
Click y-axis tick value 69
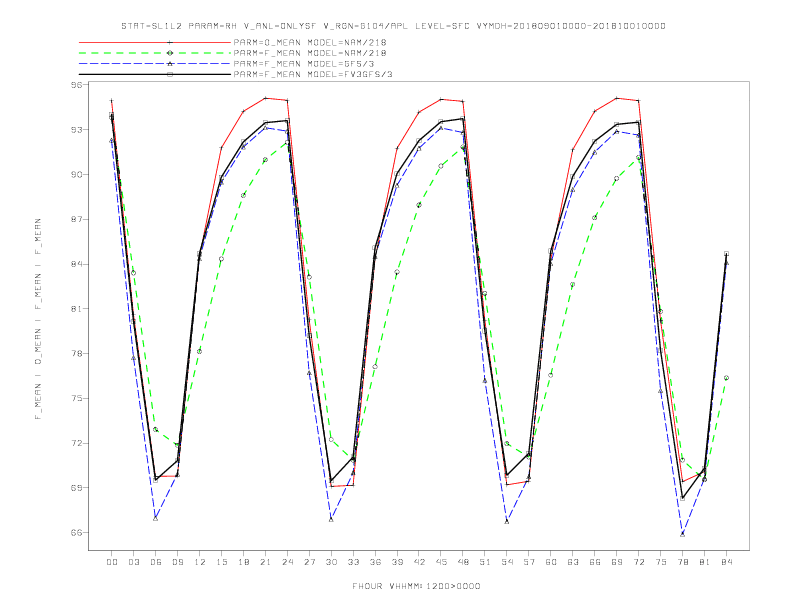click(76, 488)
